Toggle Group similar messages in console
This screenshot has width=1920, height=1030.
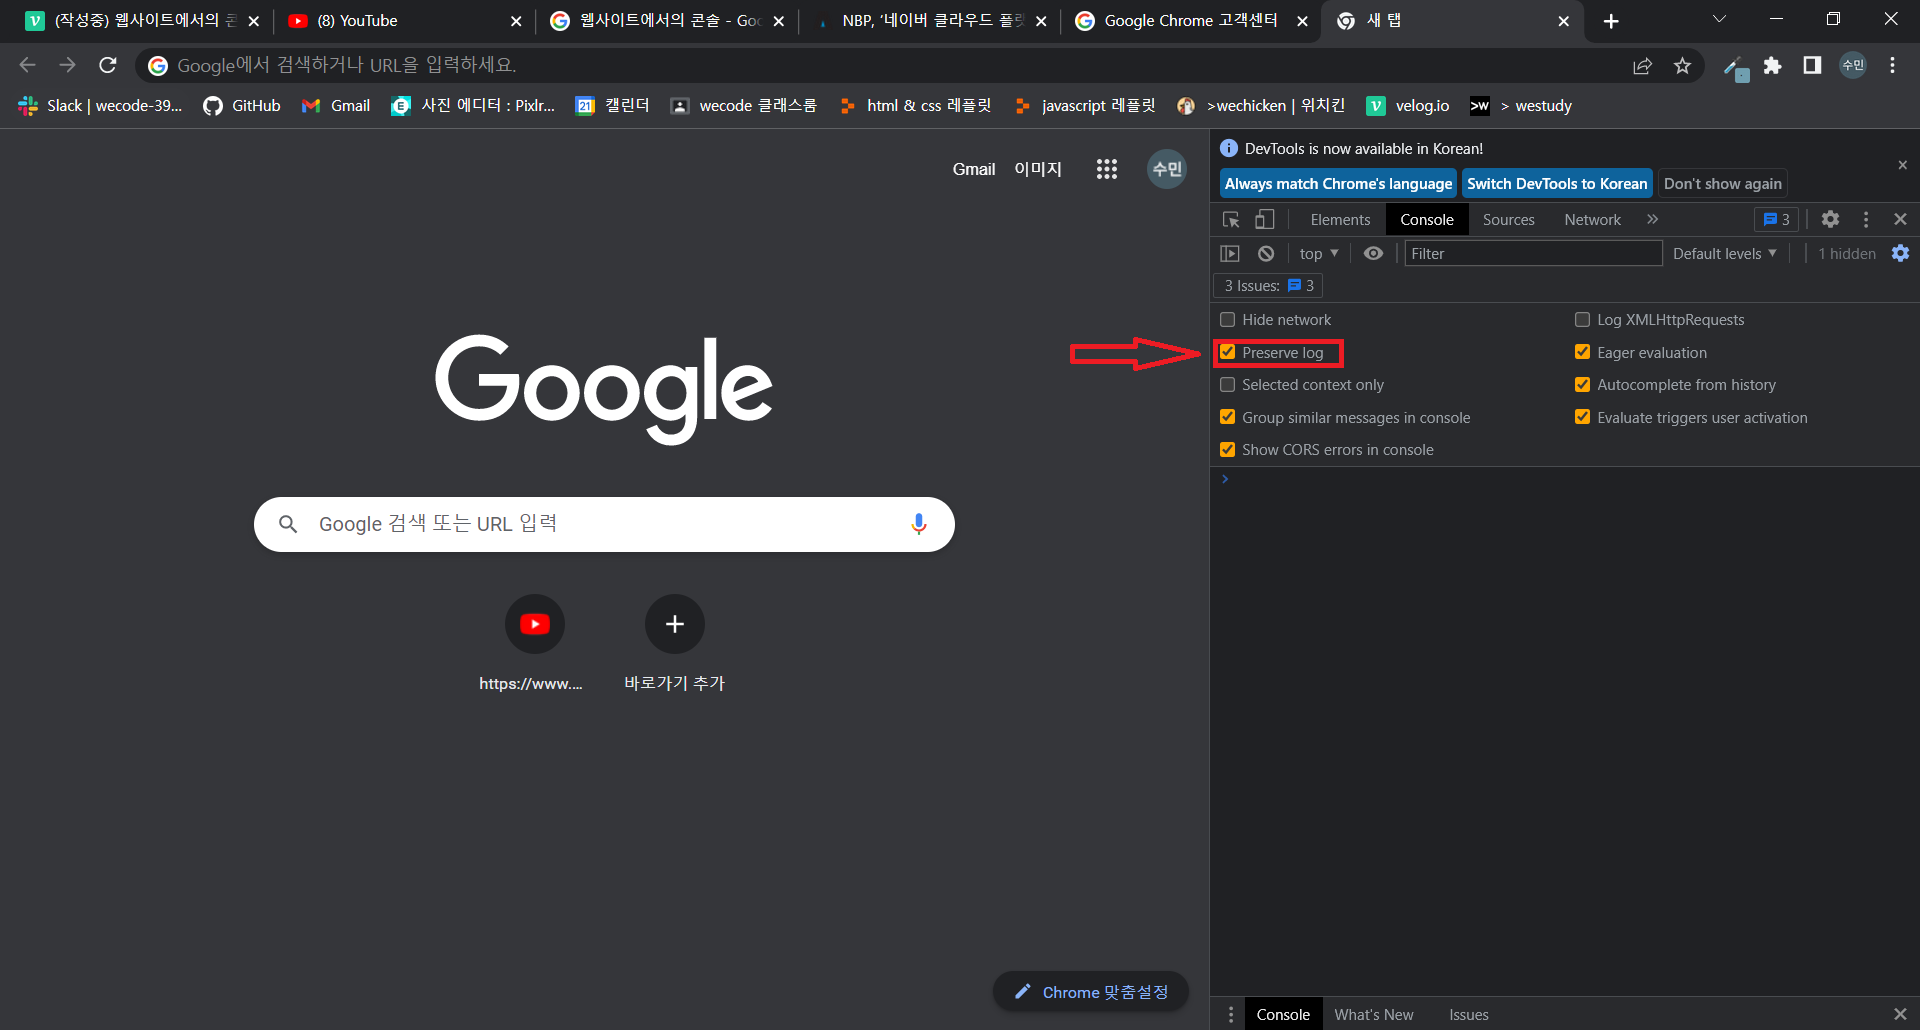(1228, 417)
